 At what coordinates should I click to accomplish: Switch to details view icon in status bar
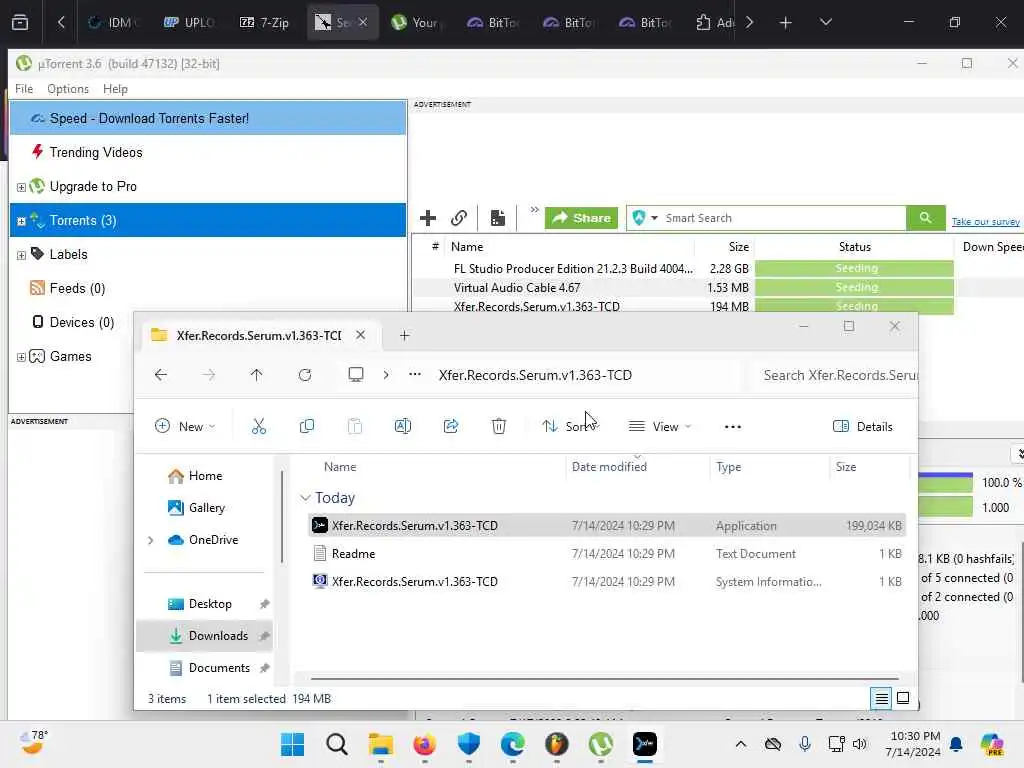pos(881,699)
